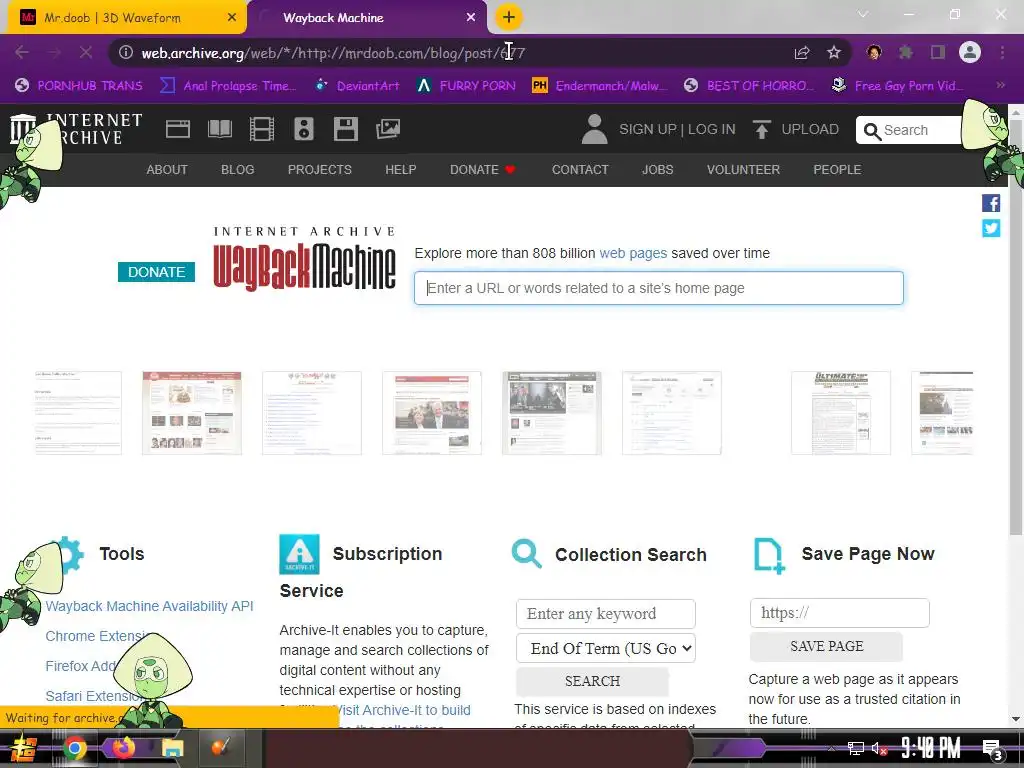Open Chrome extensions puzzle icon
This screenshot has height=768, width=1024.
(x=905, y=52)
